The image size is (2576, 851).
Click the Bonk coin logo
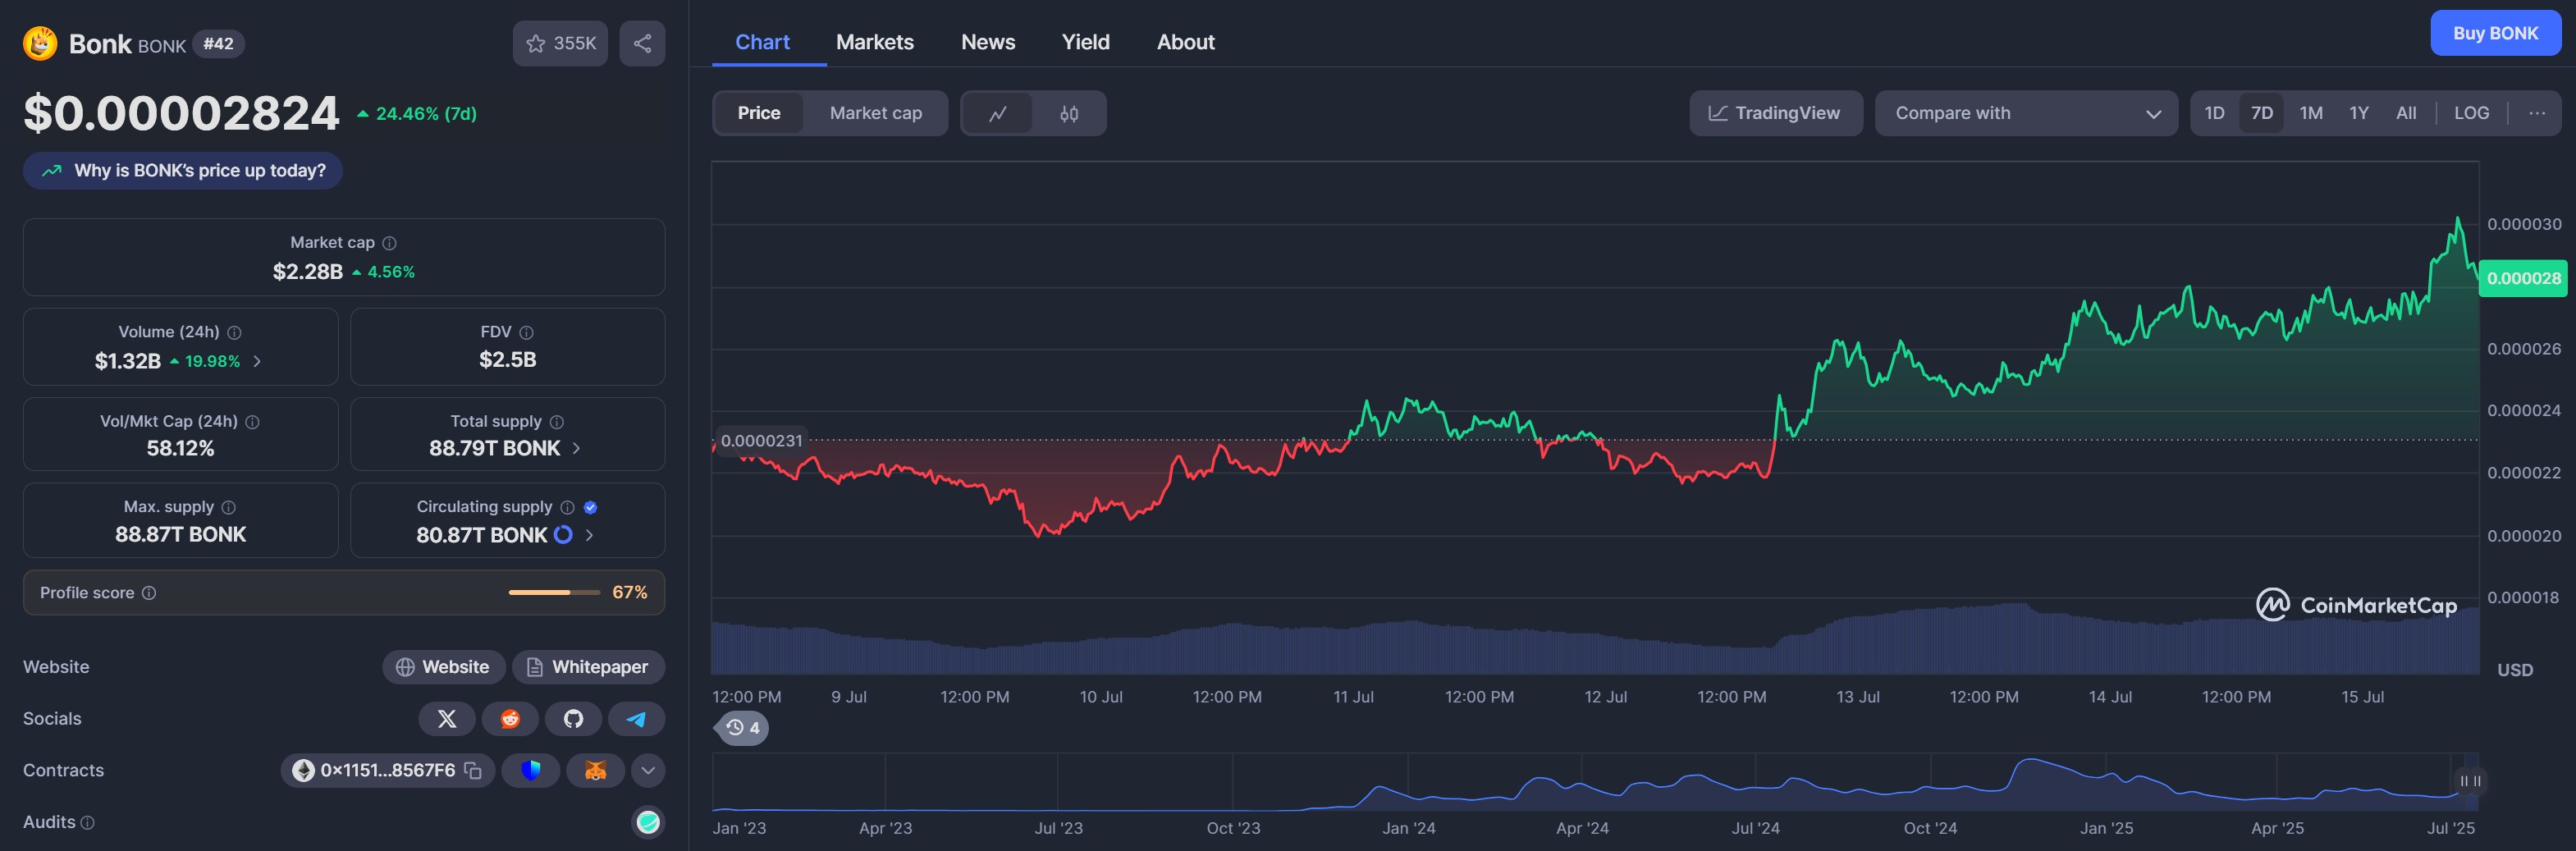(x=40, y=43)
